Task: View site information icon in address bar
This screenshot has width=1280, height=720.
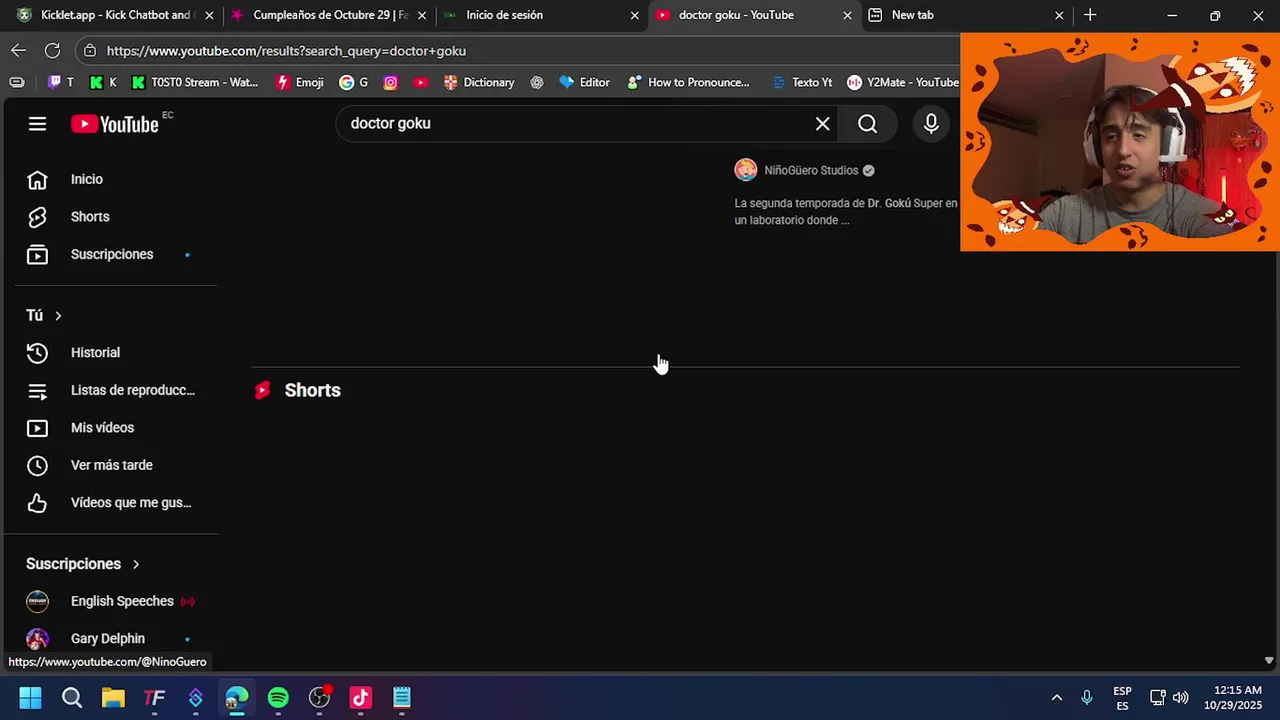Action: 90,50
